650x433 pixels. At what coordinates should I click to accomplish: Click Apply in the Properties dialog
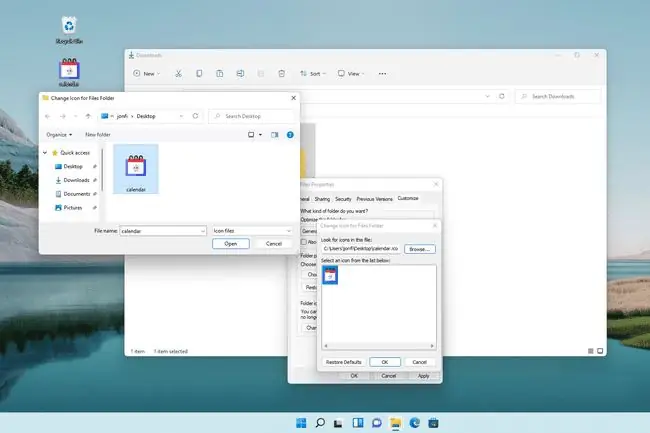click(x=423, y=376)
